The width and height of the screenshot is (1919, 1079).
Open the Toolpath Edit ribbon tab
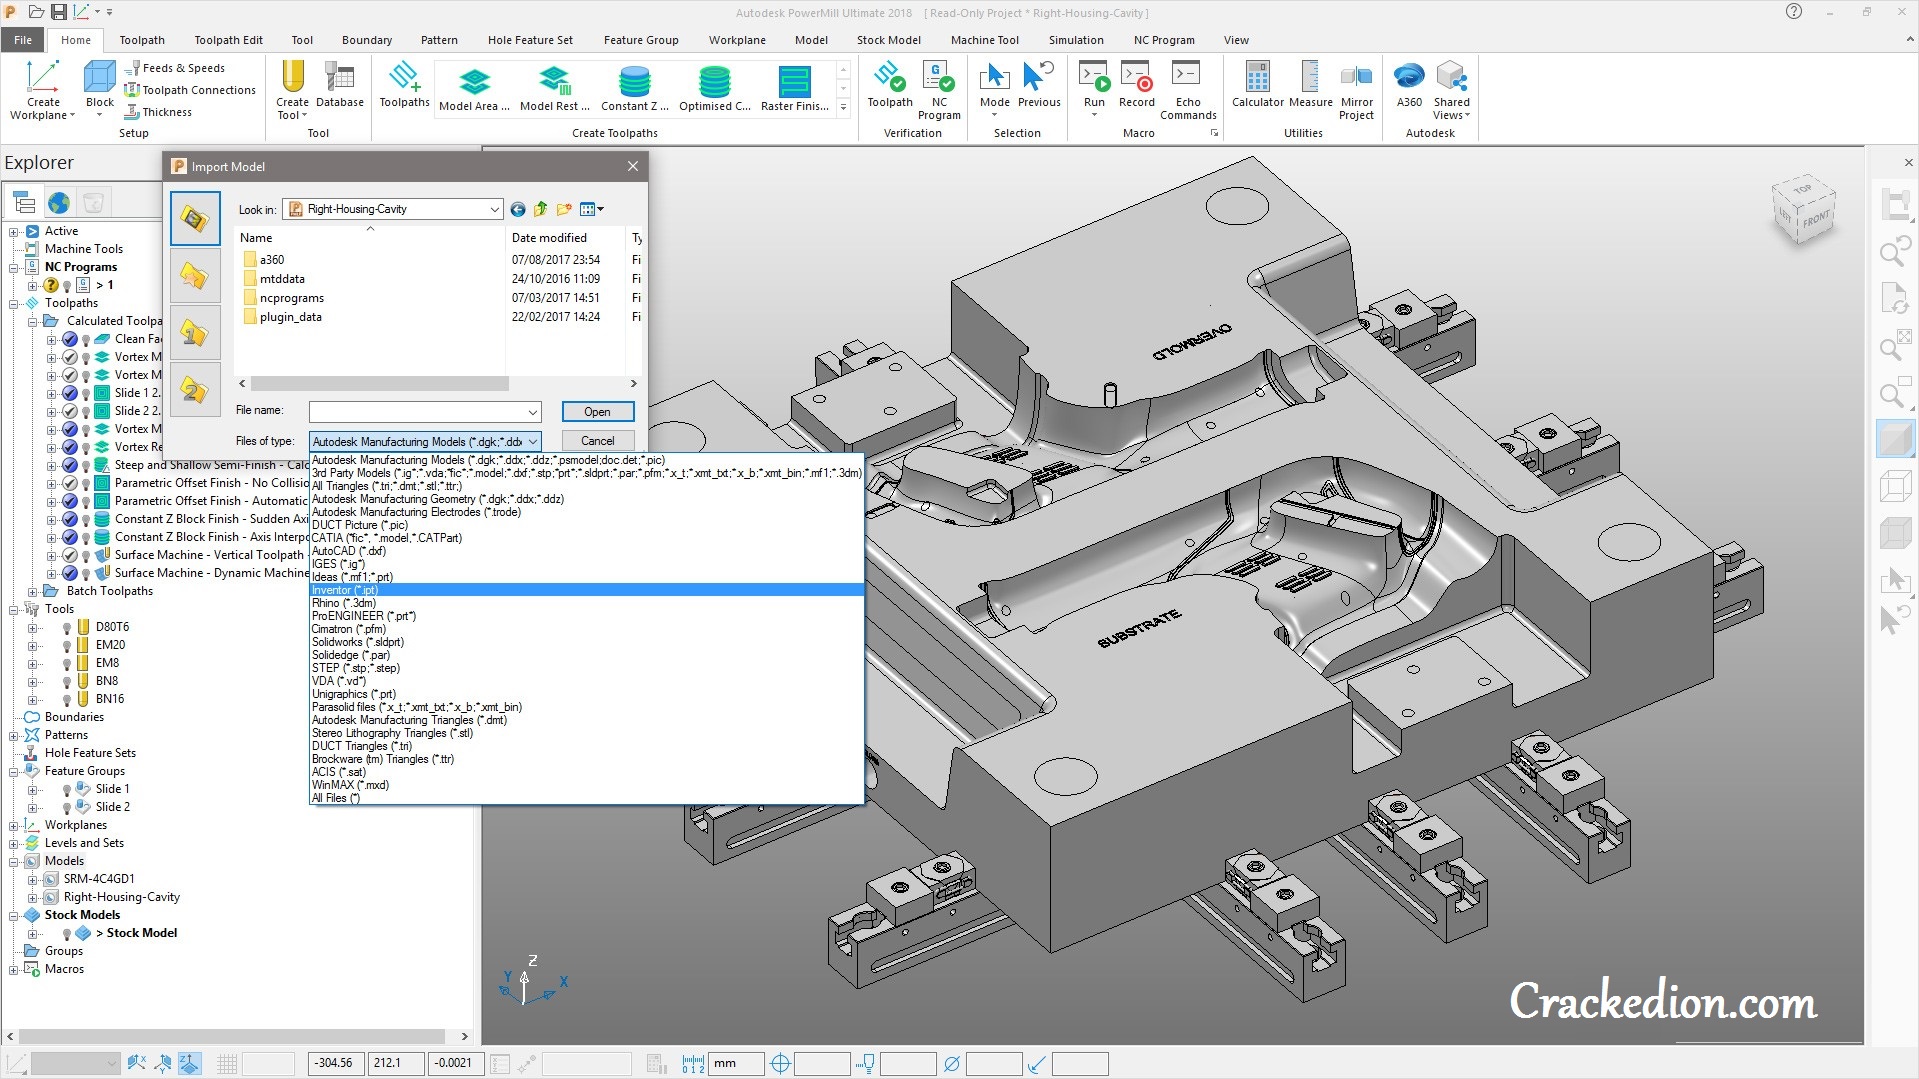click(x=228, y=40)
